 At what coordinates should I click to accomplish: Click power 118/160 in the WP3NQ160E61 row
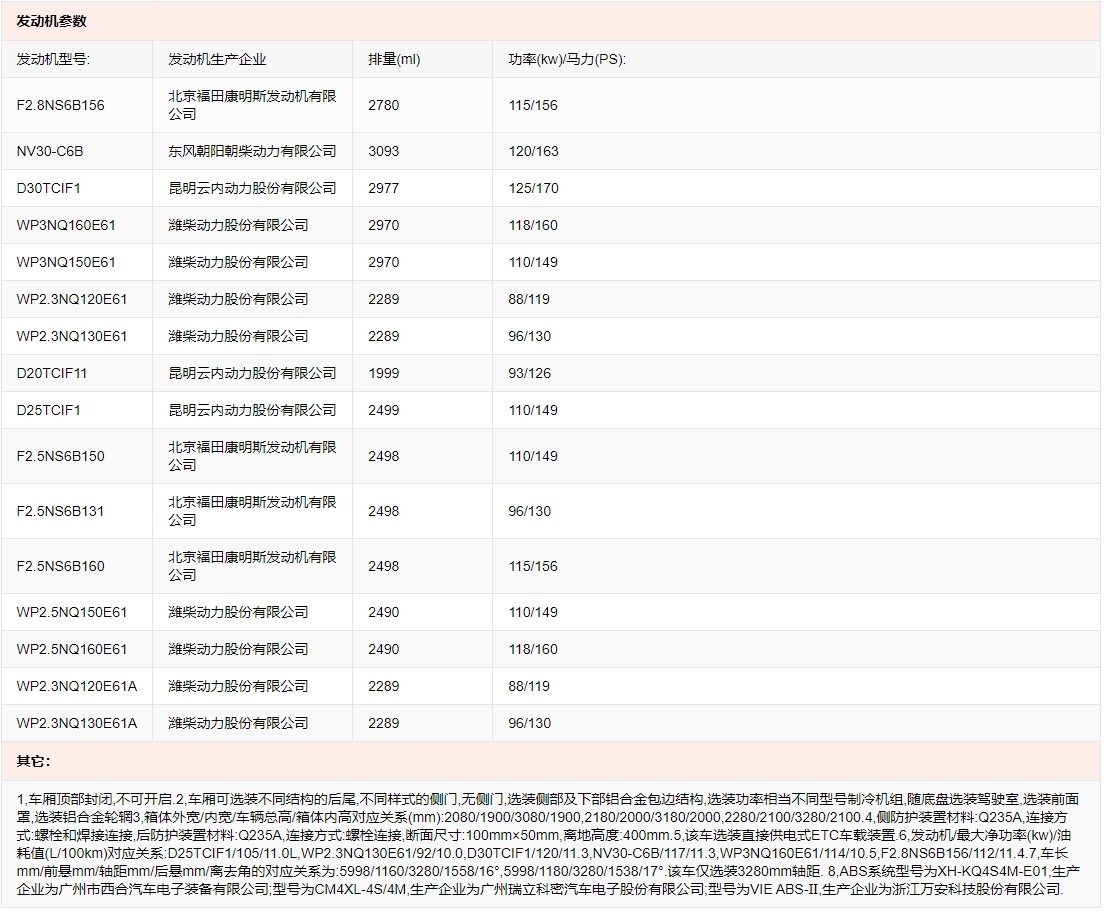click(533, 225)
